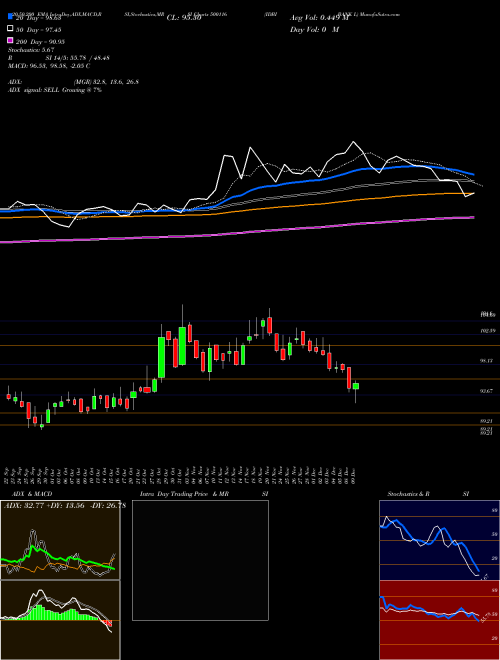Open the MACD histogram chart panel
This screenshot has width=500, height=660.
[60, 620]
